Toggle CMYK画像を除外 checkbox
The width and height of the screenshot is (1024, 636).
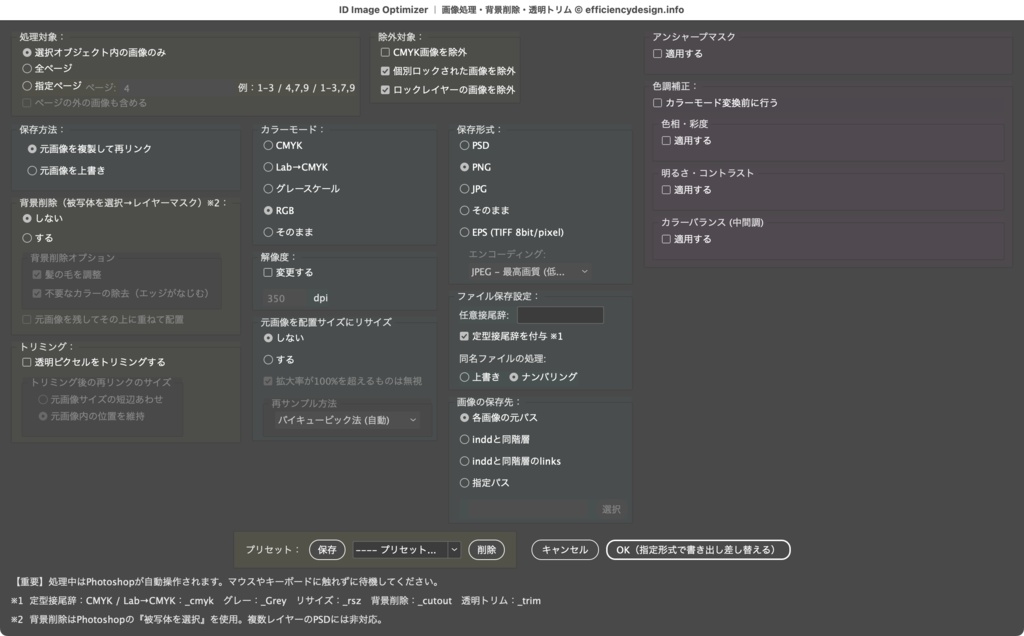coord(423,52)
